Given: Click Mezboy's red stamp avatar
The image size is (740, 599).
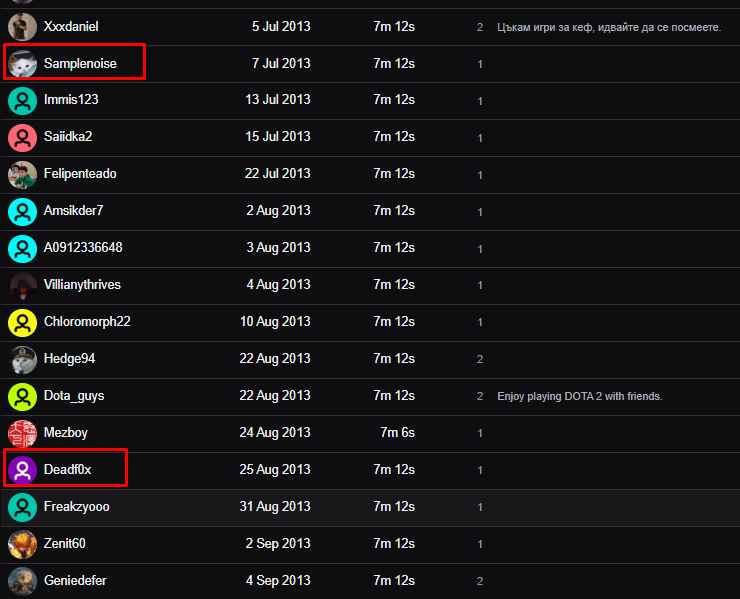Looking at the screenshot, I should (22, 433).
